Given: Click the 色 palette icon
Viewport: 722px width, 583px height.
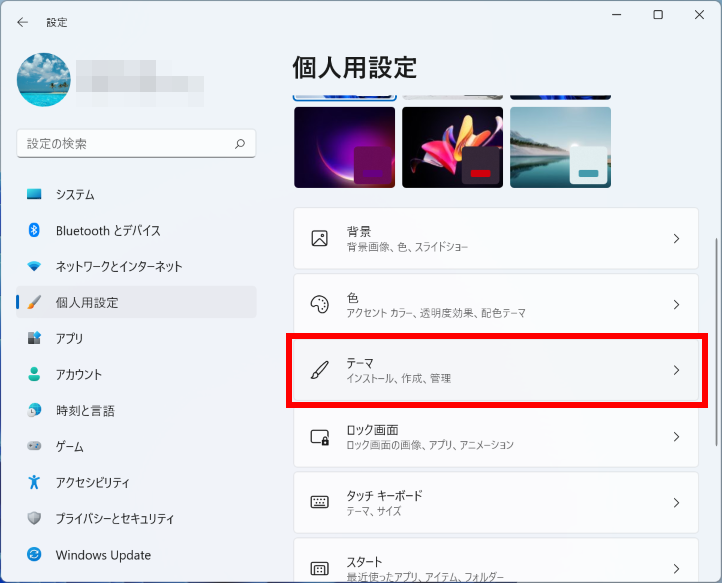Looking at the screenshot, I should (x=320, y=304).
